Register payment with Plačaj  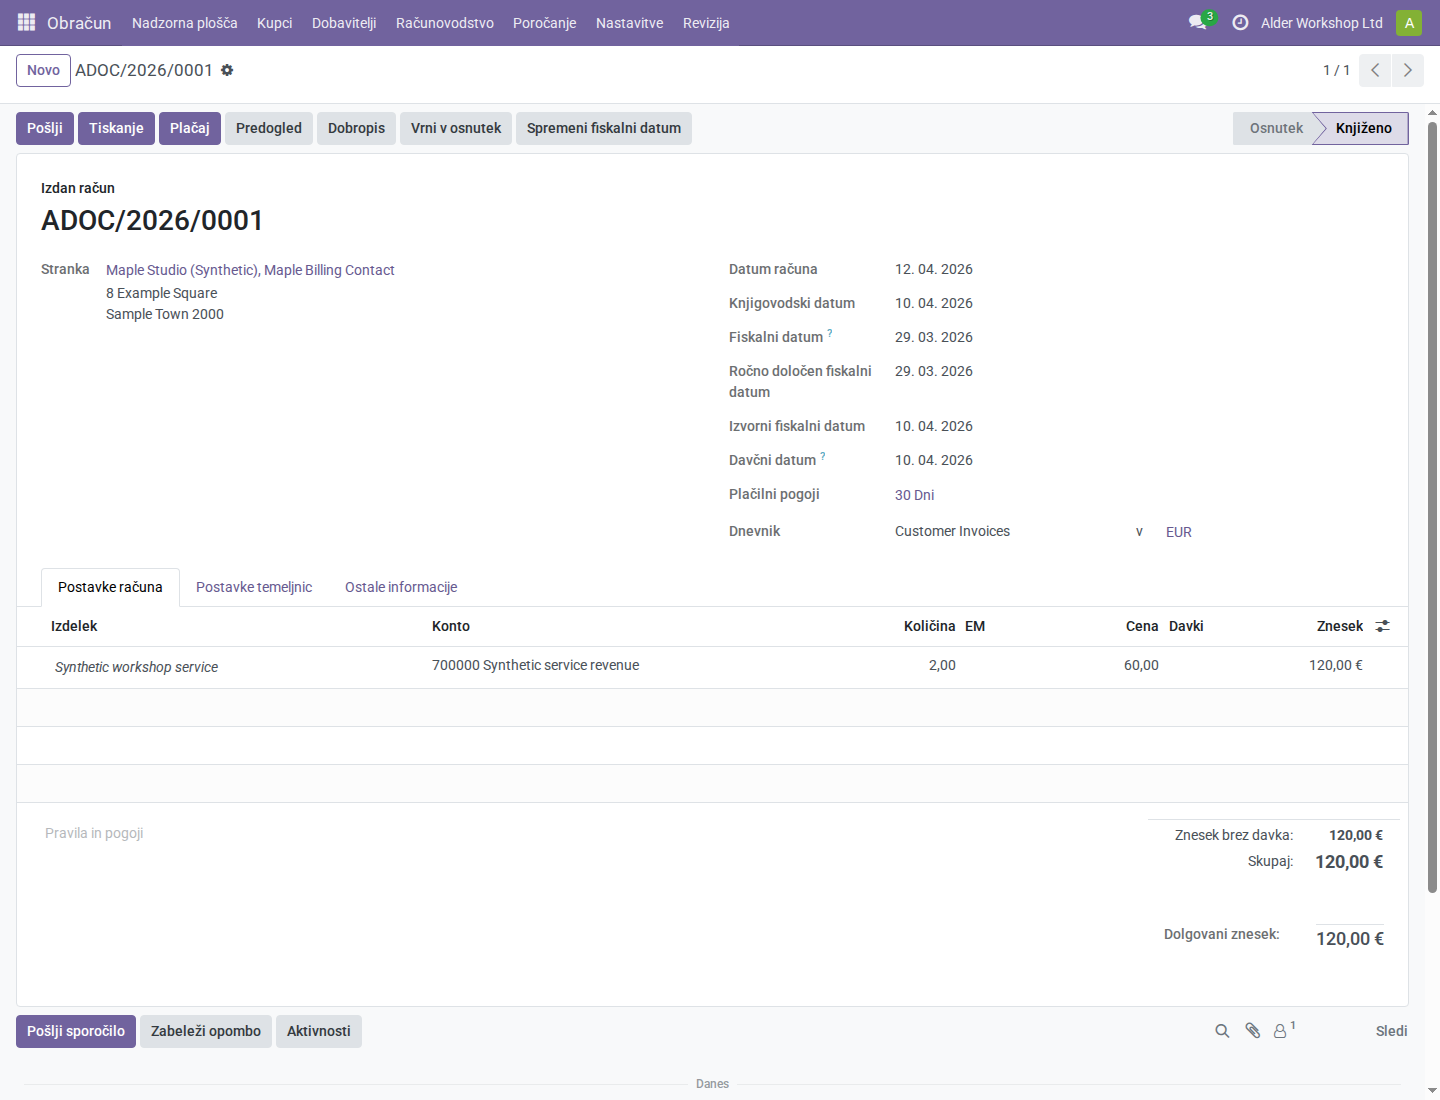point(190,128)
